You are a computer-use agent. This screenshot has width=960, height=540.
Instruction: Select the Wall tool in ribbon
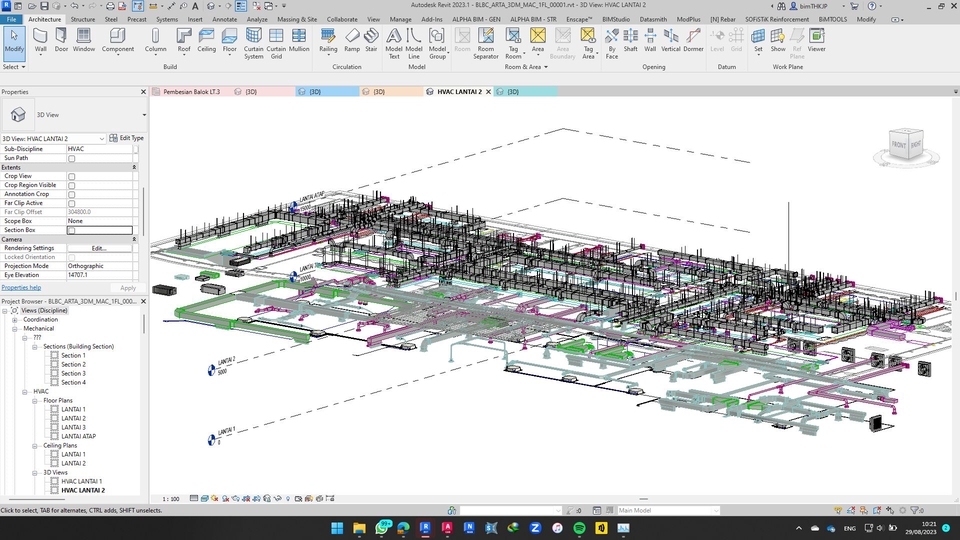[x=41, y=40]
